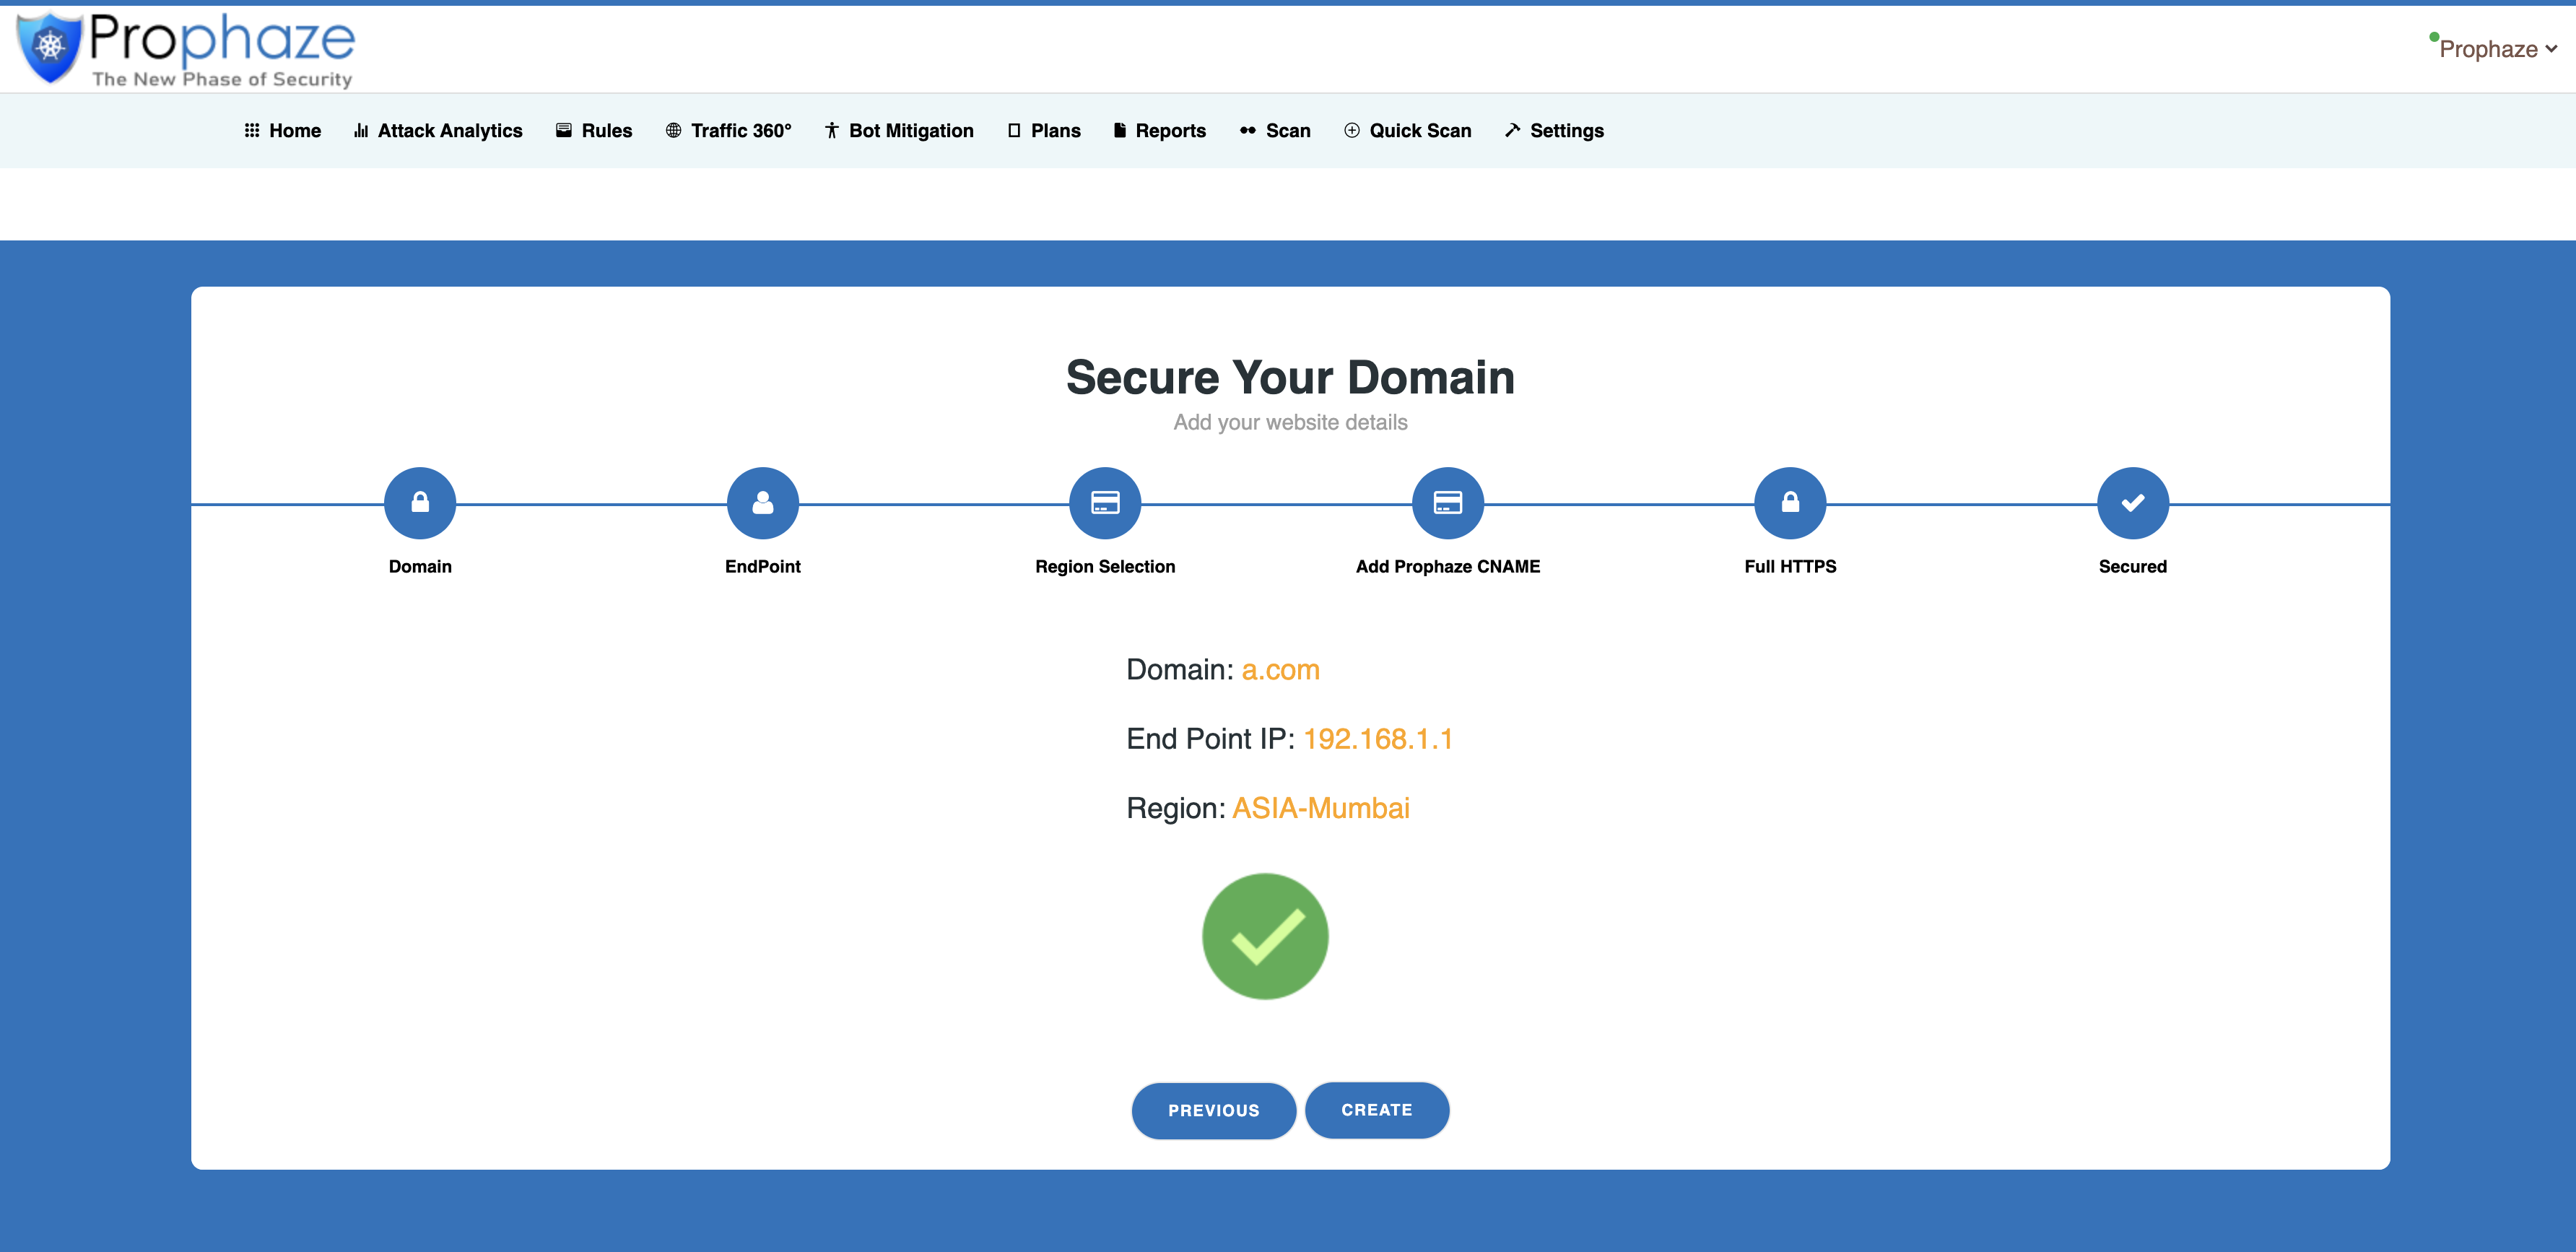
Task: Click the a.com domain link
Action: coord(1280,670)
